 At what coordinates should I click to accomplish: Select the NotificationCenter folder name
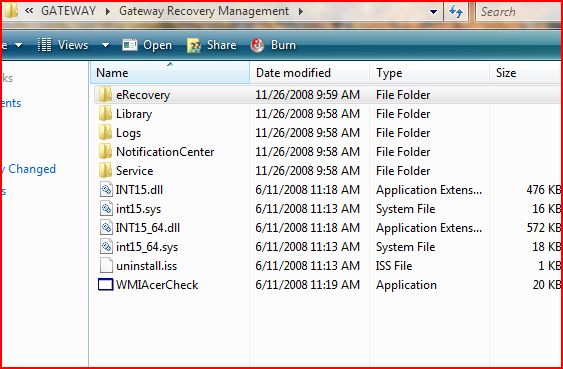click(x=165, y=152)
